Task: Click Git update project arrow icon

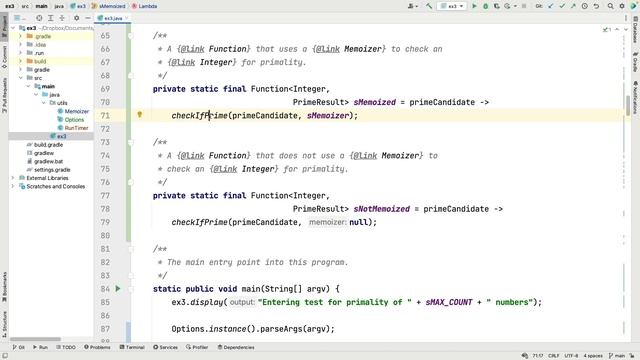Action: [x=551, y=6]
